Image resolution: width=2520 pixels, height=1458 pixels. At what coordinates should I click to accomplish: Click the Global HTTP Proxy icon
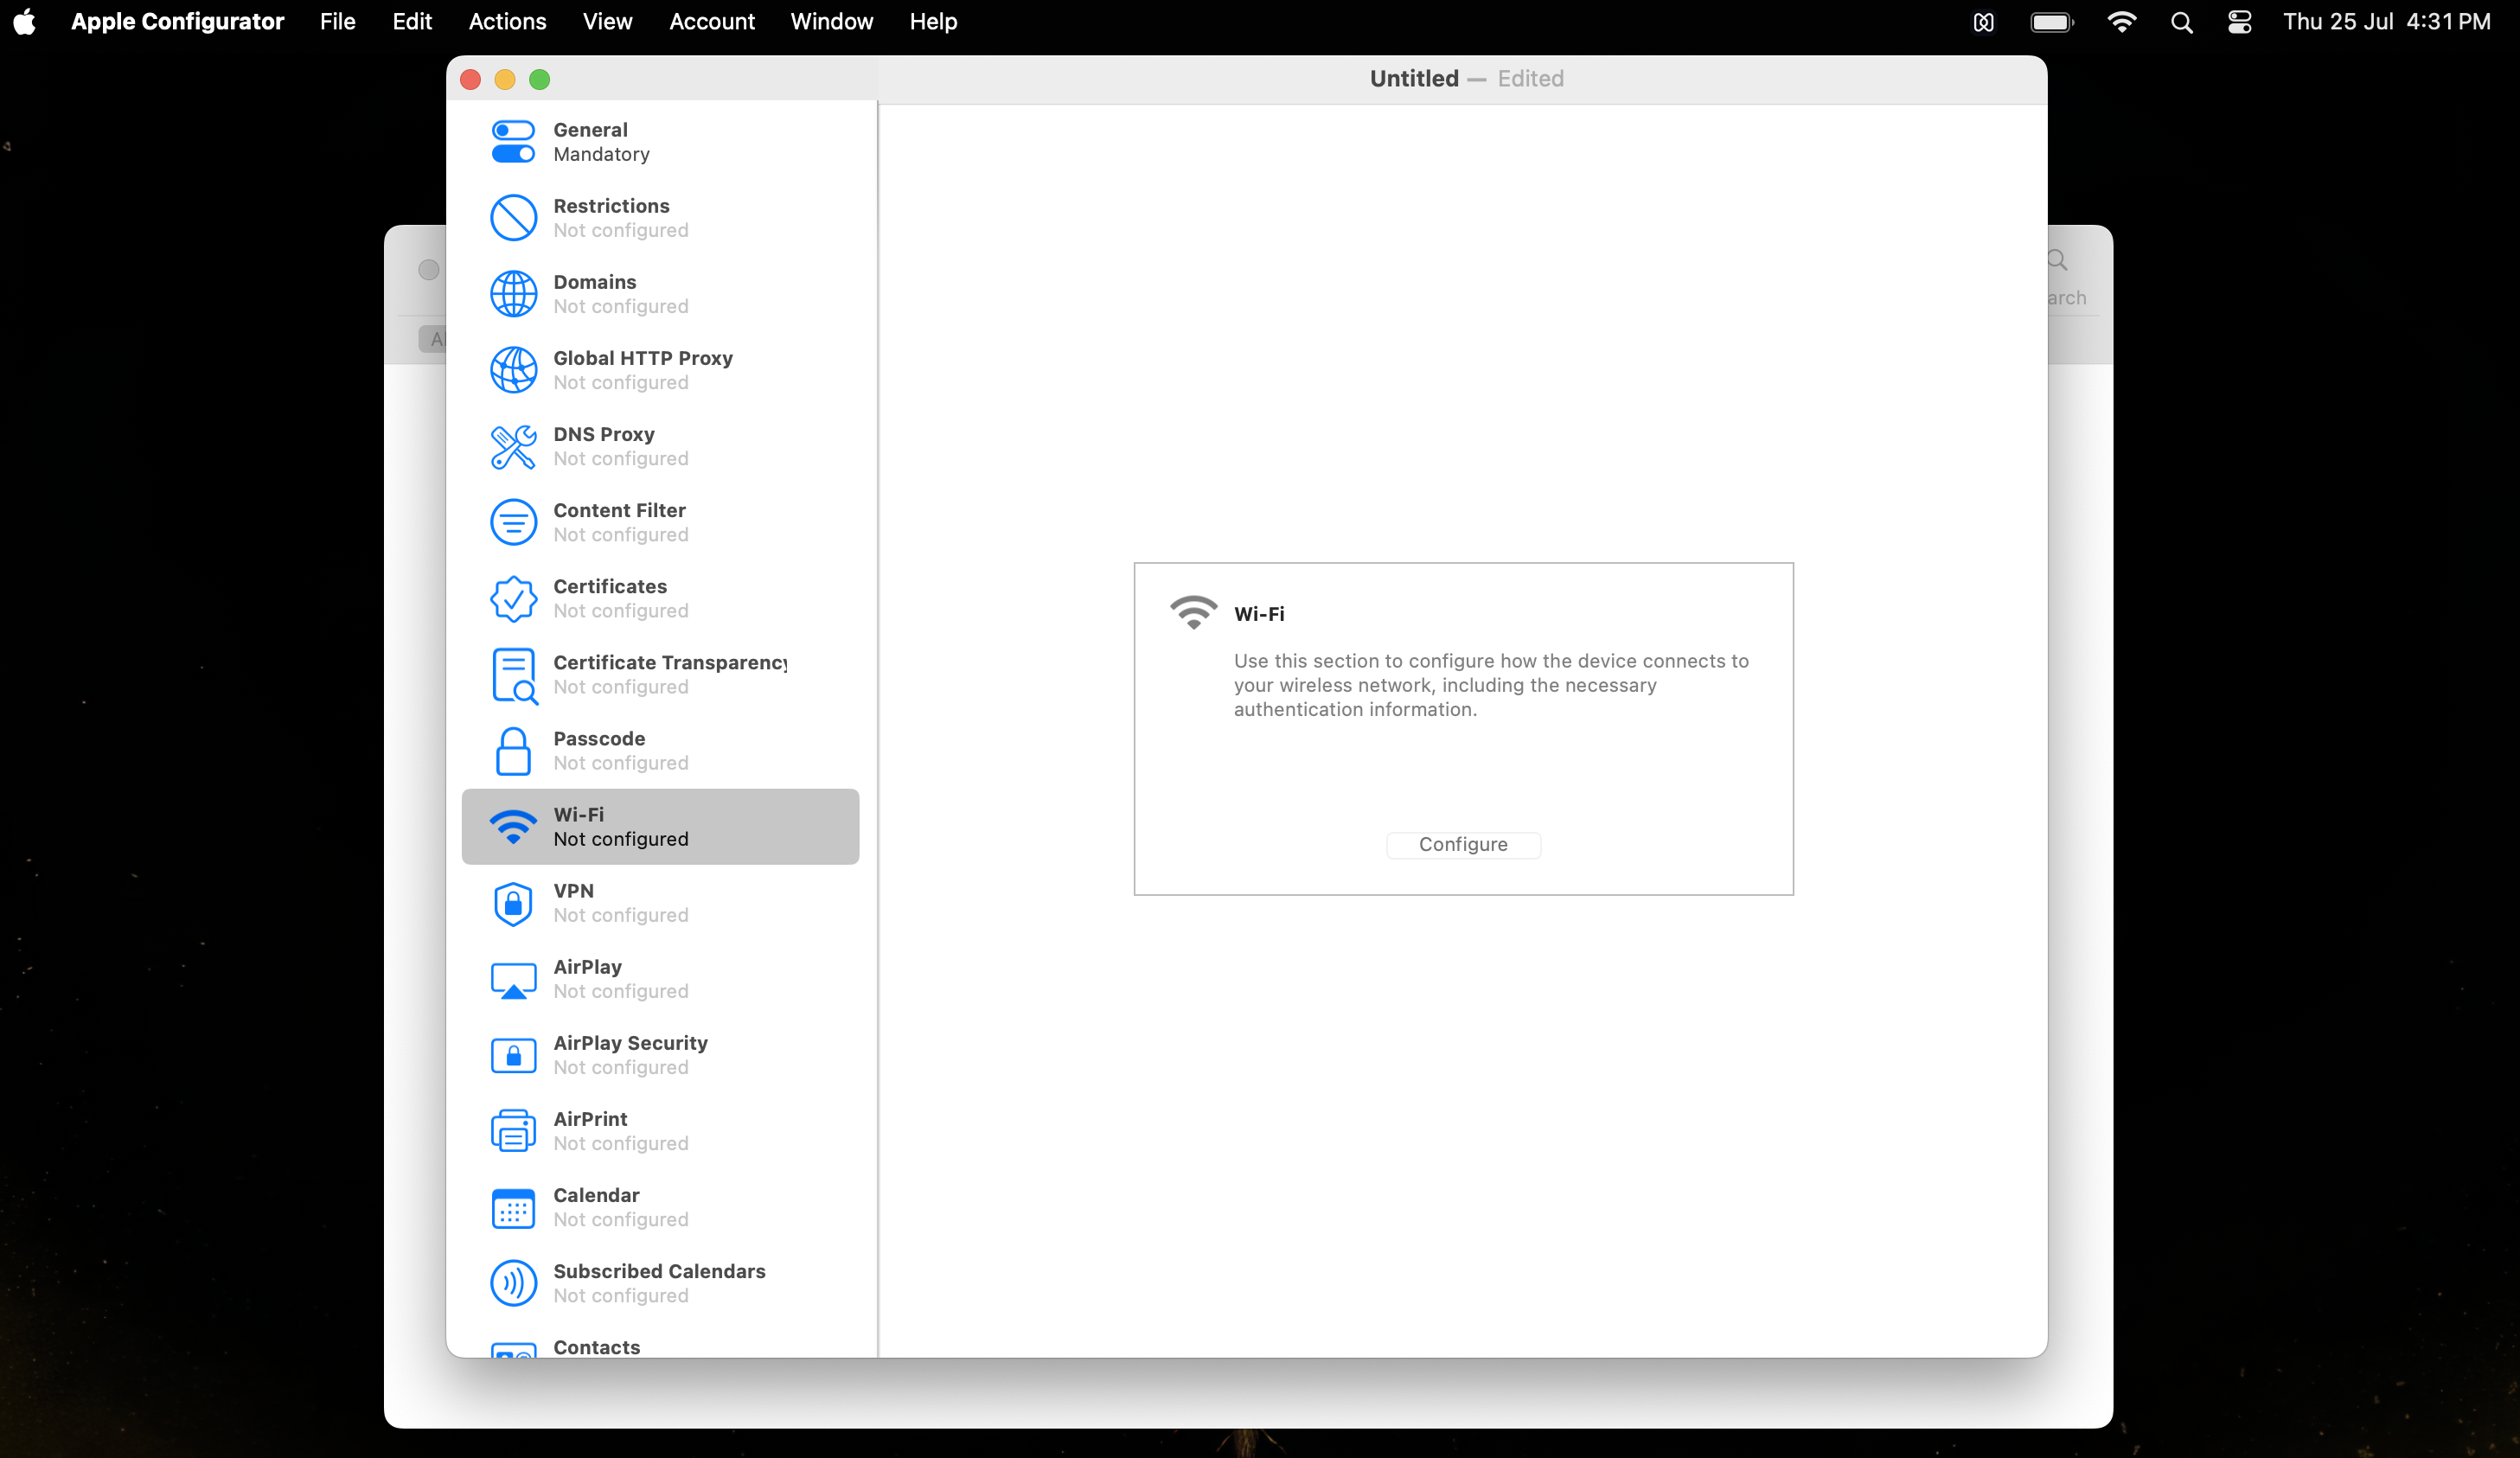(513, 370)
